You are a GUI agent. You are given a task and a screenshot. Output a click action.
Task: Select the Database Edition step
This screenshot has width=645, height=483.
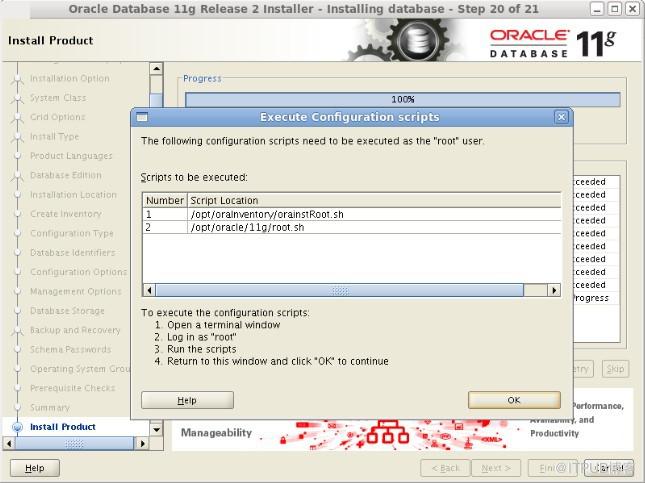coord(66,175)
